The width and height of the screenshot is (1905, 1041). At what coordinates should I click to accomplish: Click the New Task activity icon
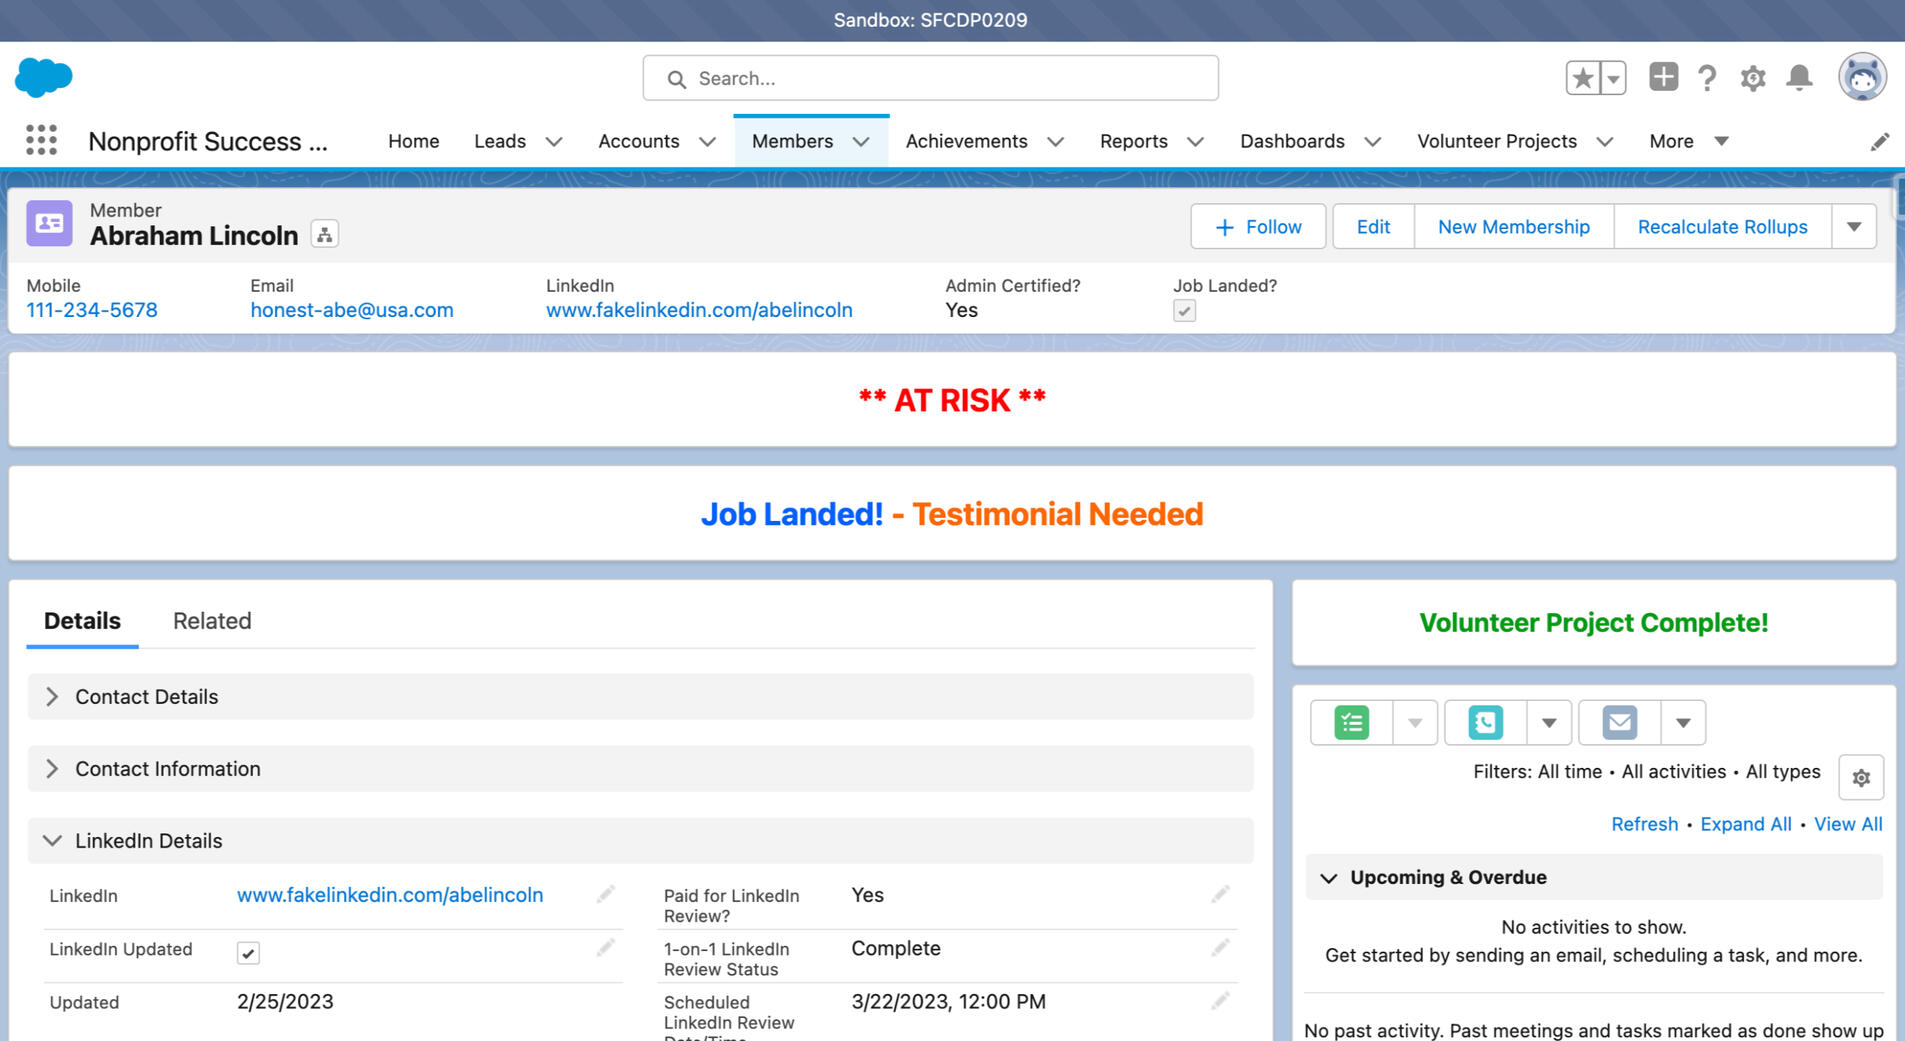[1352, 722]
